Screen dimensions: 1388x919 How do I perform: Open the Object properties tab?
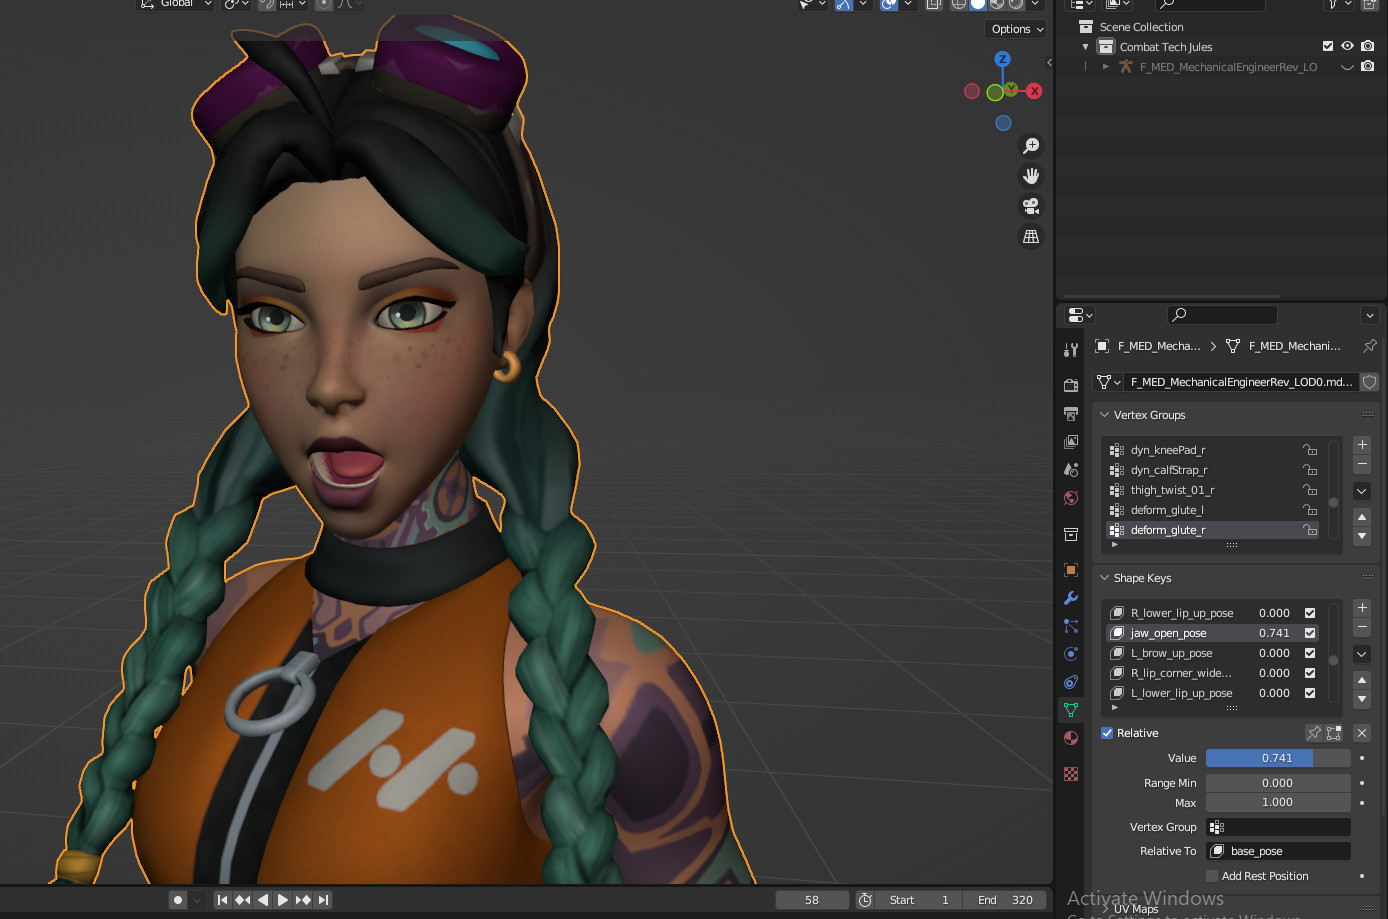tap(1071, 570)
